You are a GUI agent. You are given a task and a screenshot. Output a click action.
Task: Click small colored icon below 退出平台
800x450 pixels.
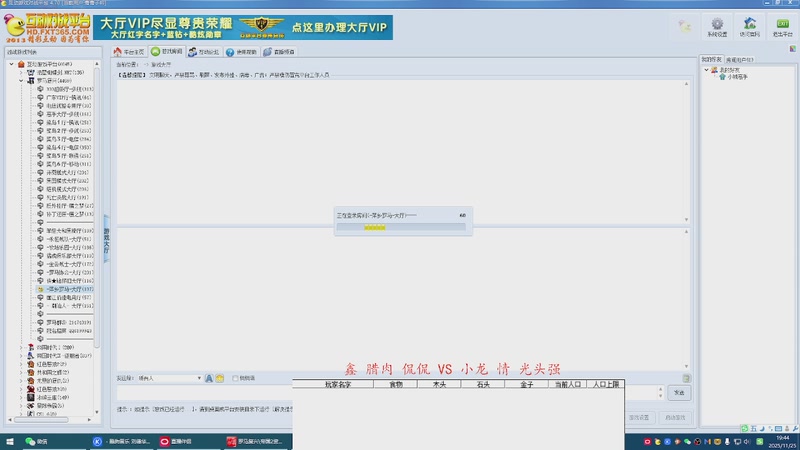[x=792, y=48]
